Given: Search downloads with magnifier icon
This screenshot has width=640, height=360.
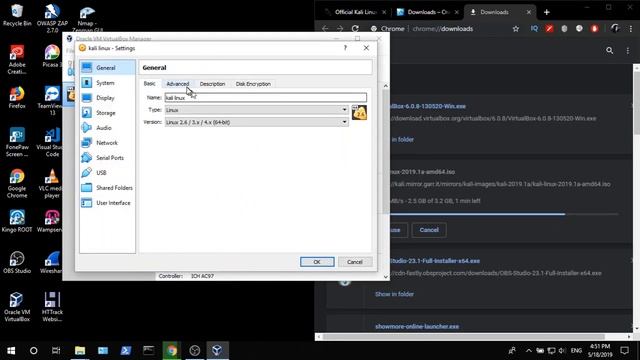Looking at the screenshot, I should click(609, 50).
